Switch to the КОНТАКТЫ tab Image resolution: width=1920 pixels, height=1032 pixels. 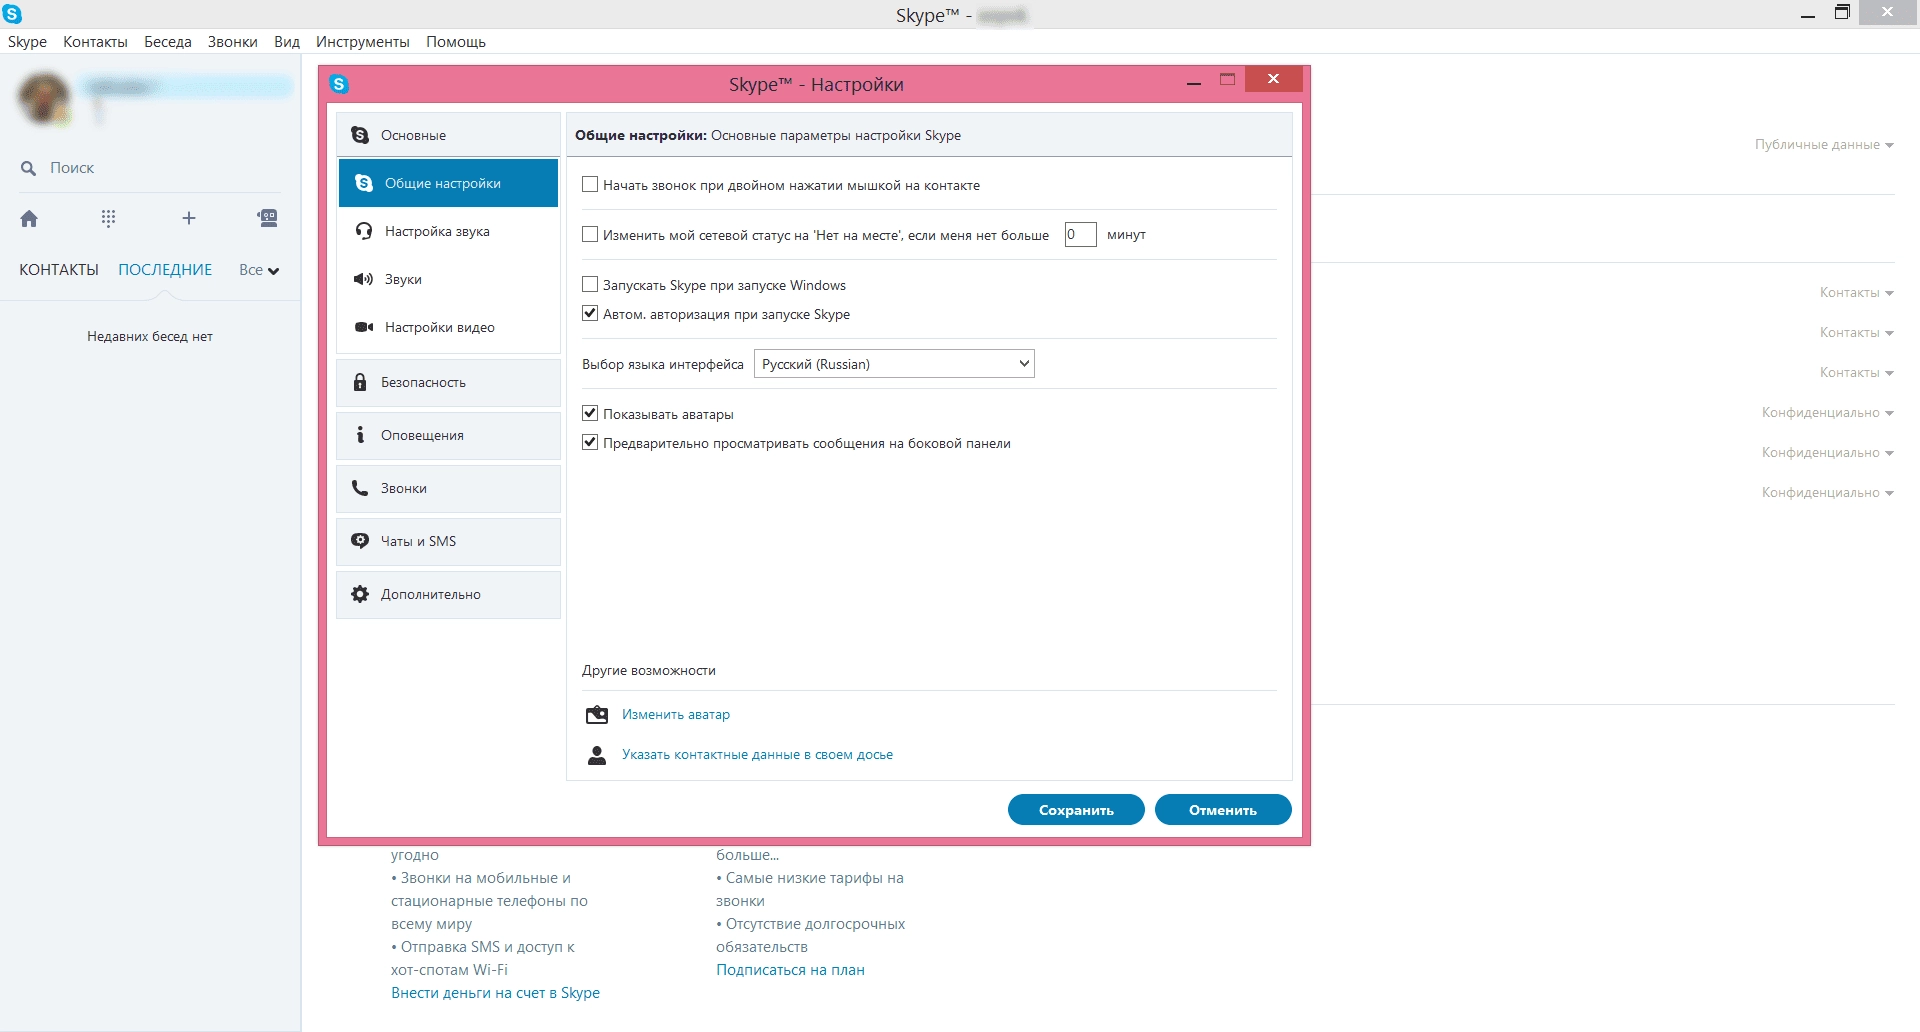59,270
